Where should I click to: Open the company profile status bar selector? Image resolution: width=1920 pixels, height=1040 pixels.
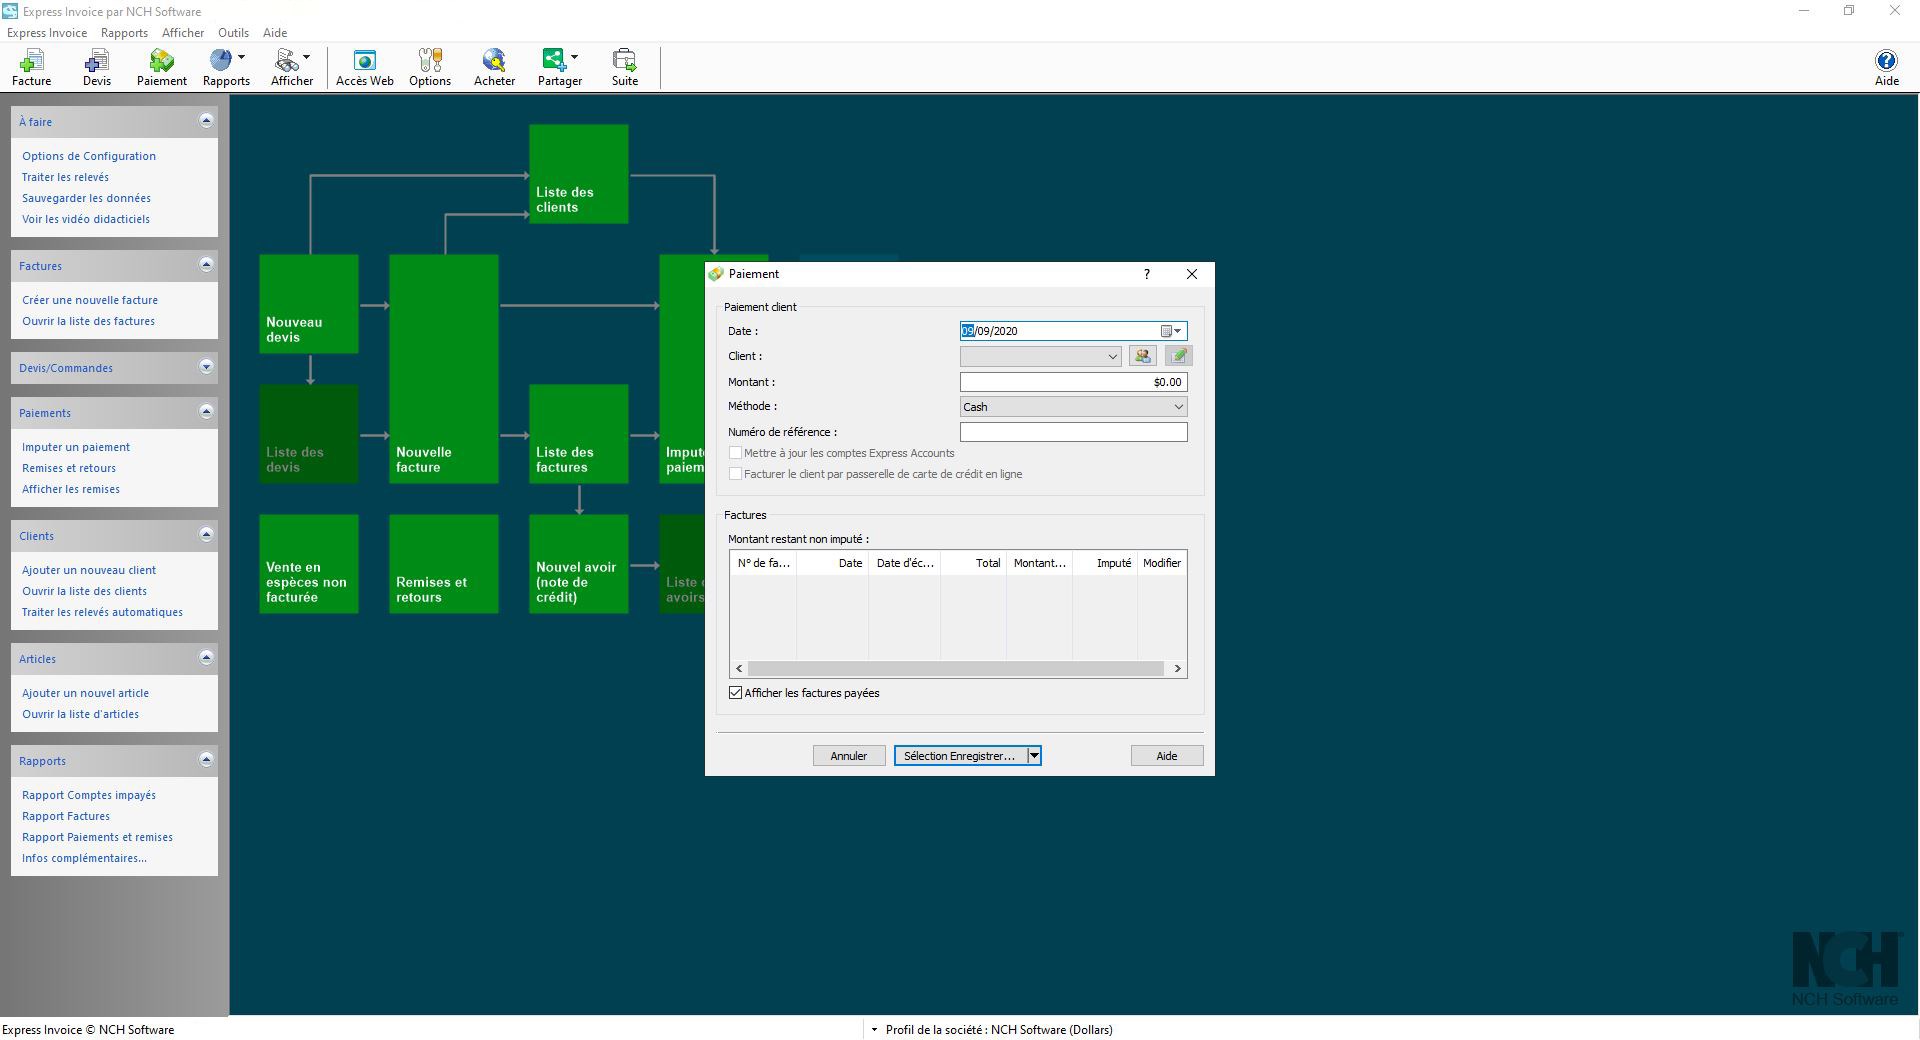(992, 1030)
